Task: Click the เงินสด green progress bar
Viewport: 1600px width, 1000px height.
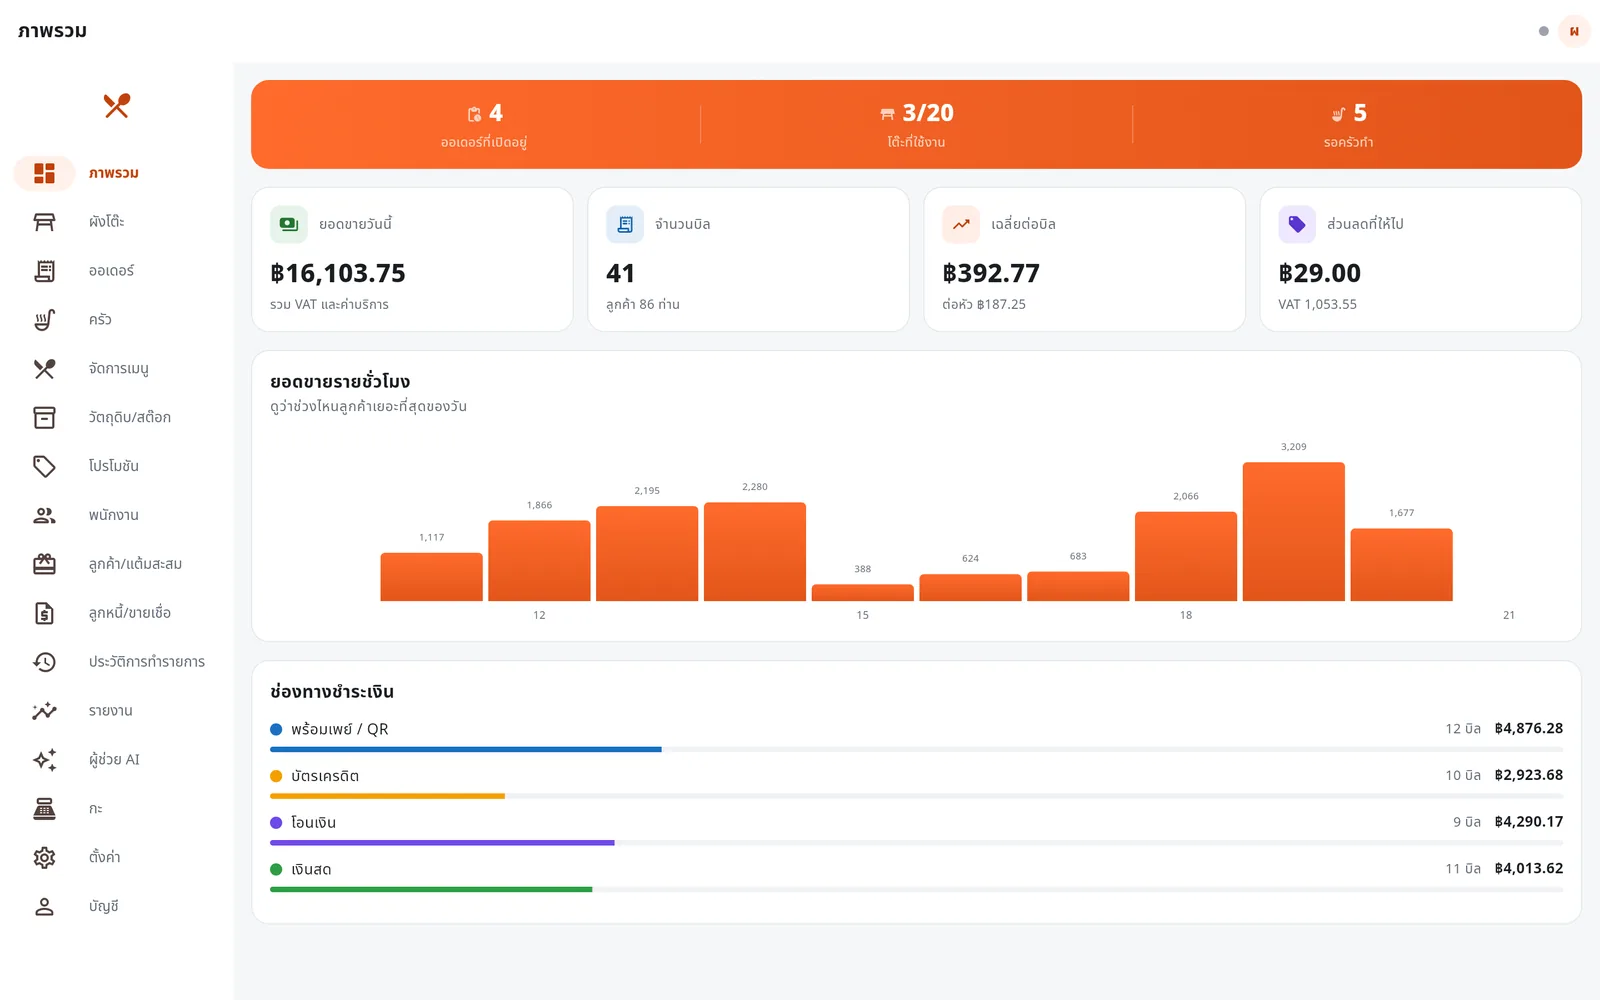Action: [x=431, y=889]
